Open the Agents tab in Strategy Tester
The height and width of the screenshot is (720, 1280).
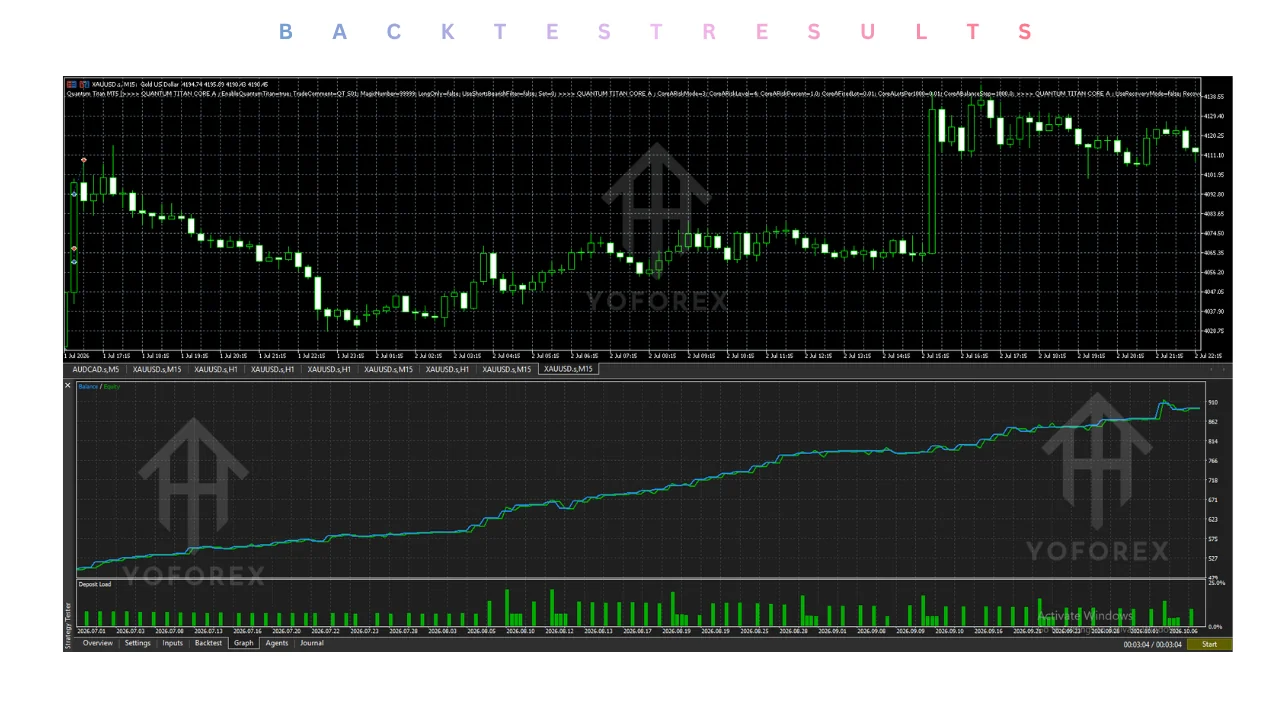pyautogui.click(x=277, y=643)
